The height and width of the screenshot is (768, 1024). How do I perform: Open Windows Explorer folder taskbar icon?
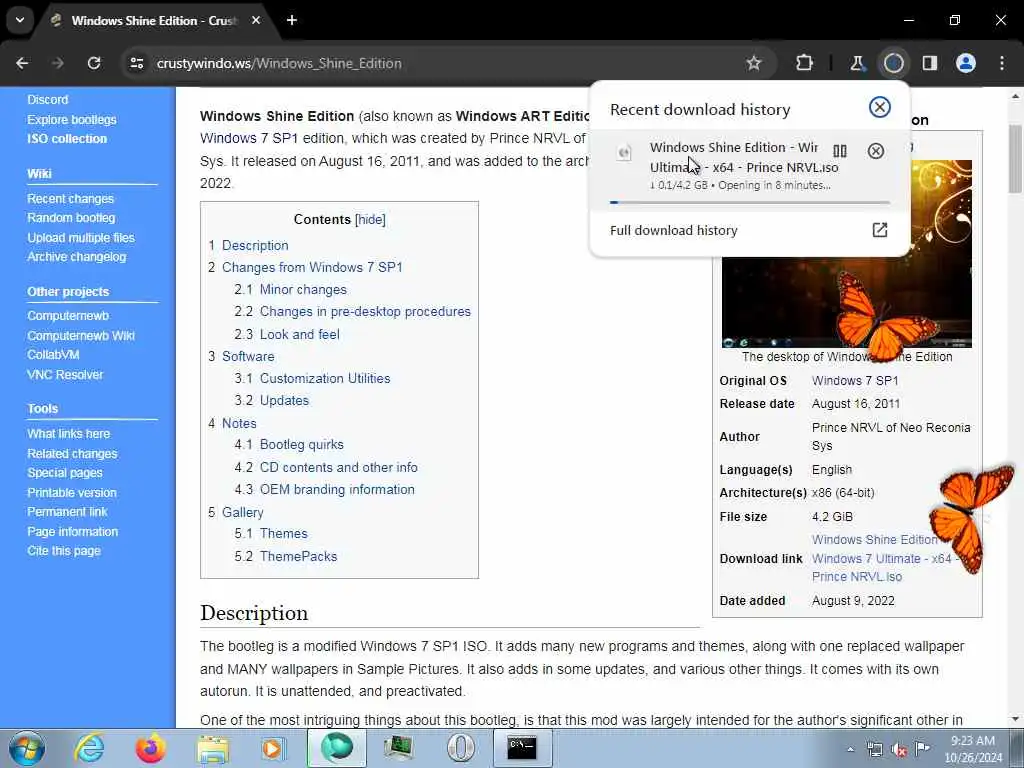213,750
